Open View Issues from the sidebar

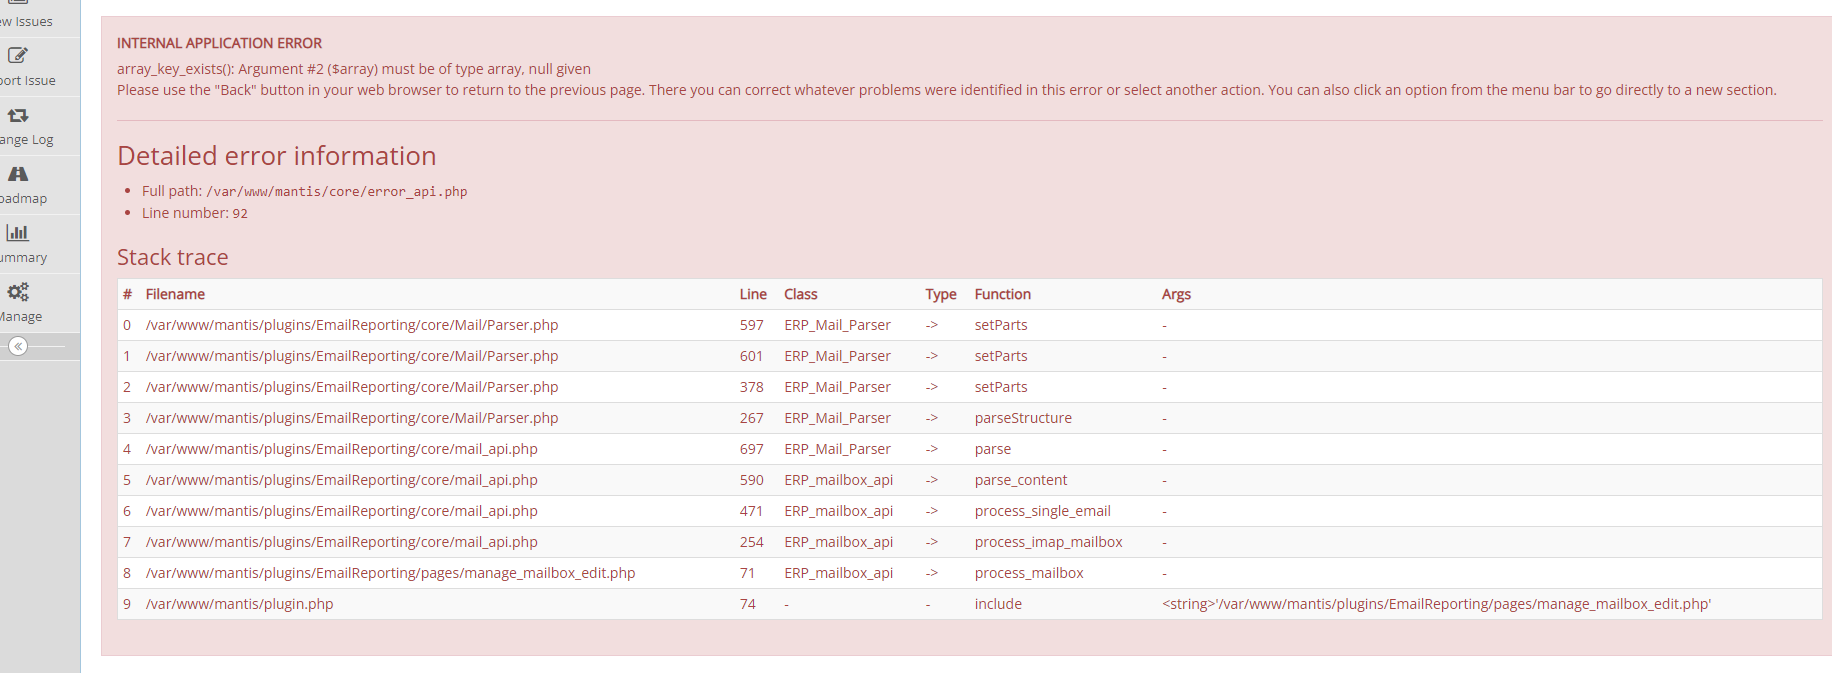(28, 21)
